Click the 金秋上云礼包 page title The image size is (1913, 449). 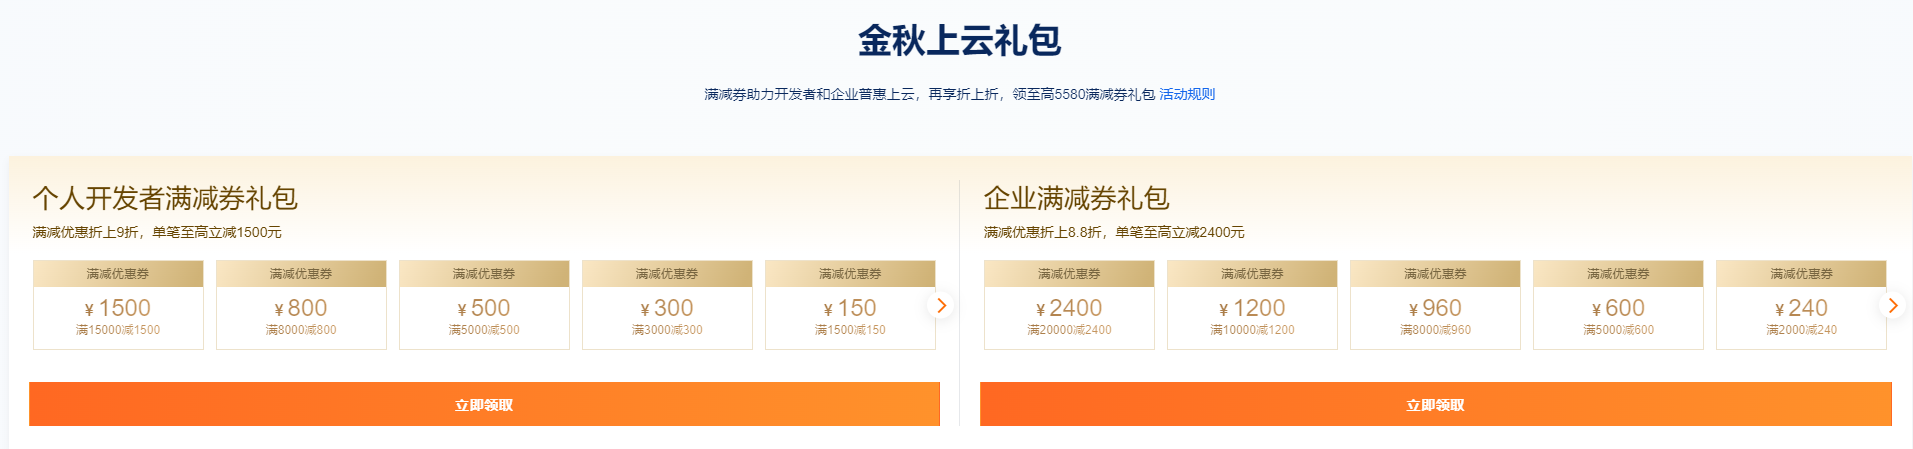tap(959, 40)
